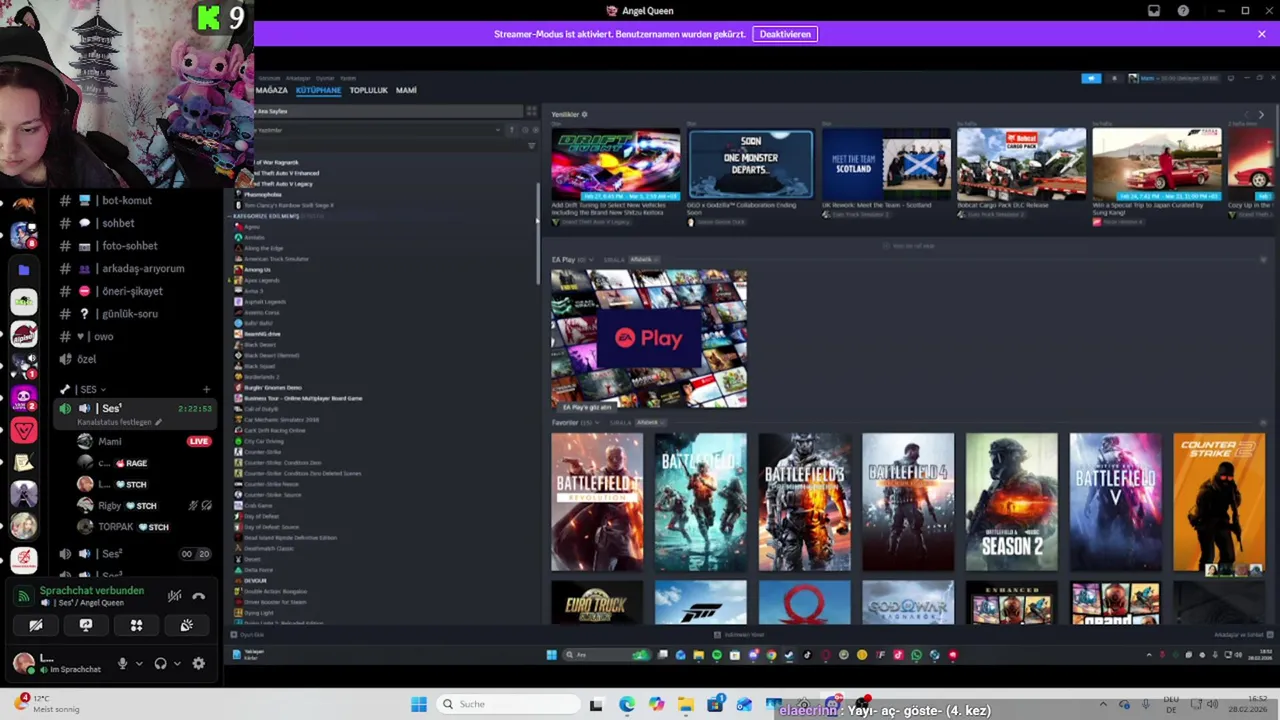This screenshot has height=720, width=1280.
Task: Open Battlefield 3 game cover
Action: (x=804, y=502)
